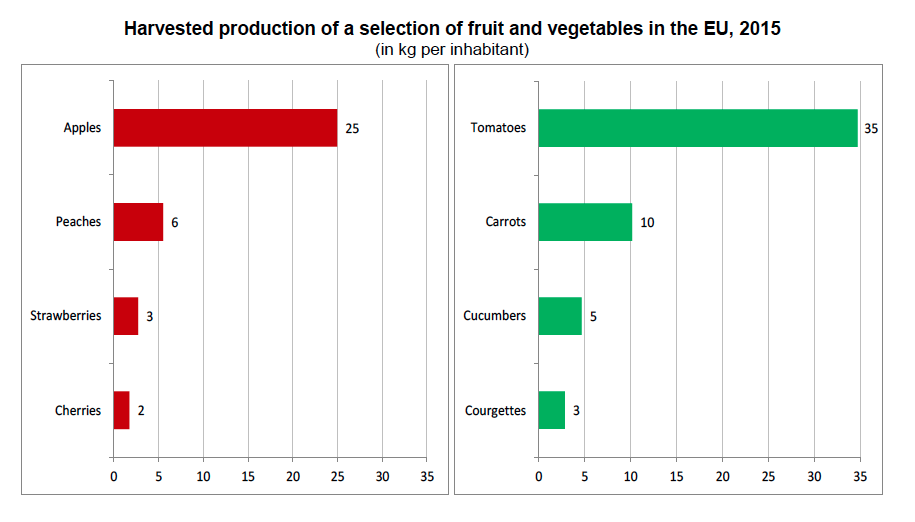The width and height of the screenshot is (915, 522).
Task: Select the value label 2 beside Cherries
Action: (141, 411)
